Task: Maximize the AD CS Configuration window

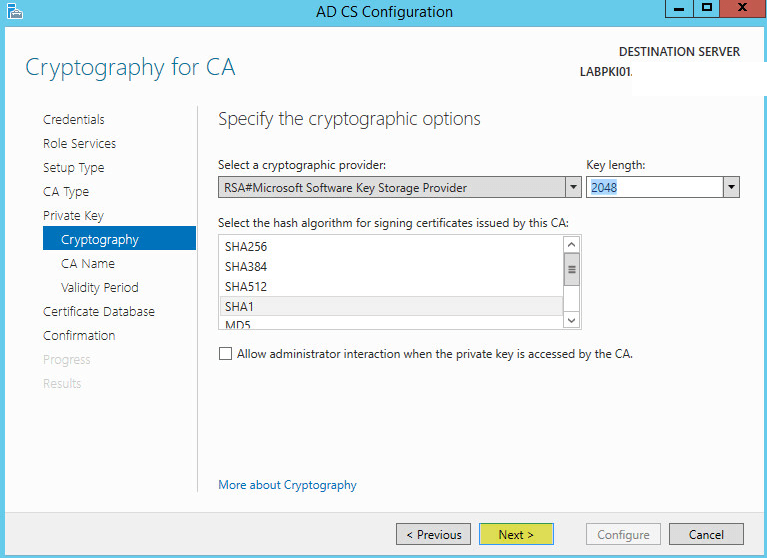Action: [x=707, y=8]
